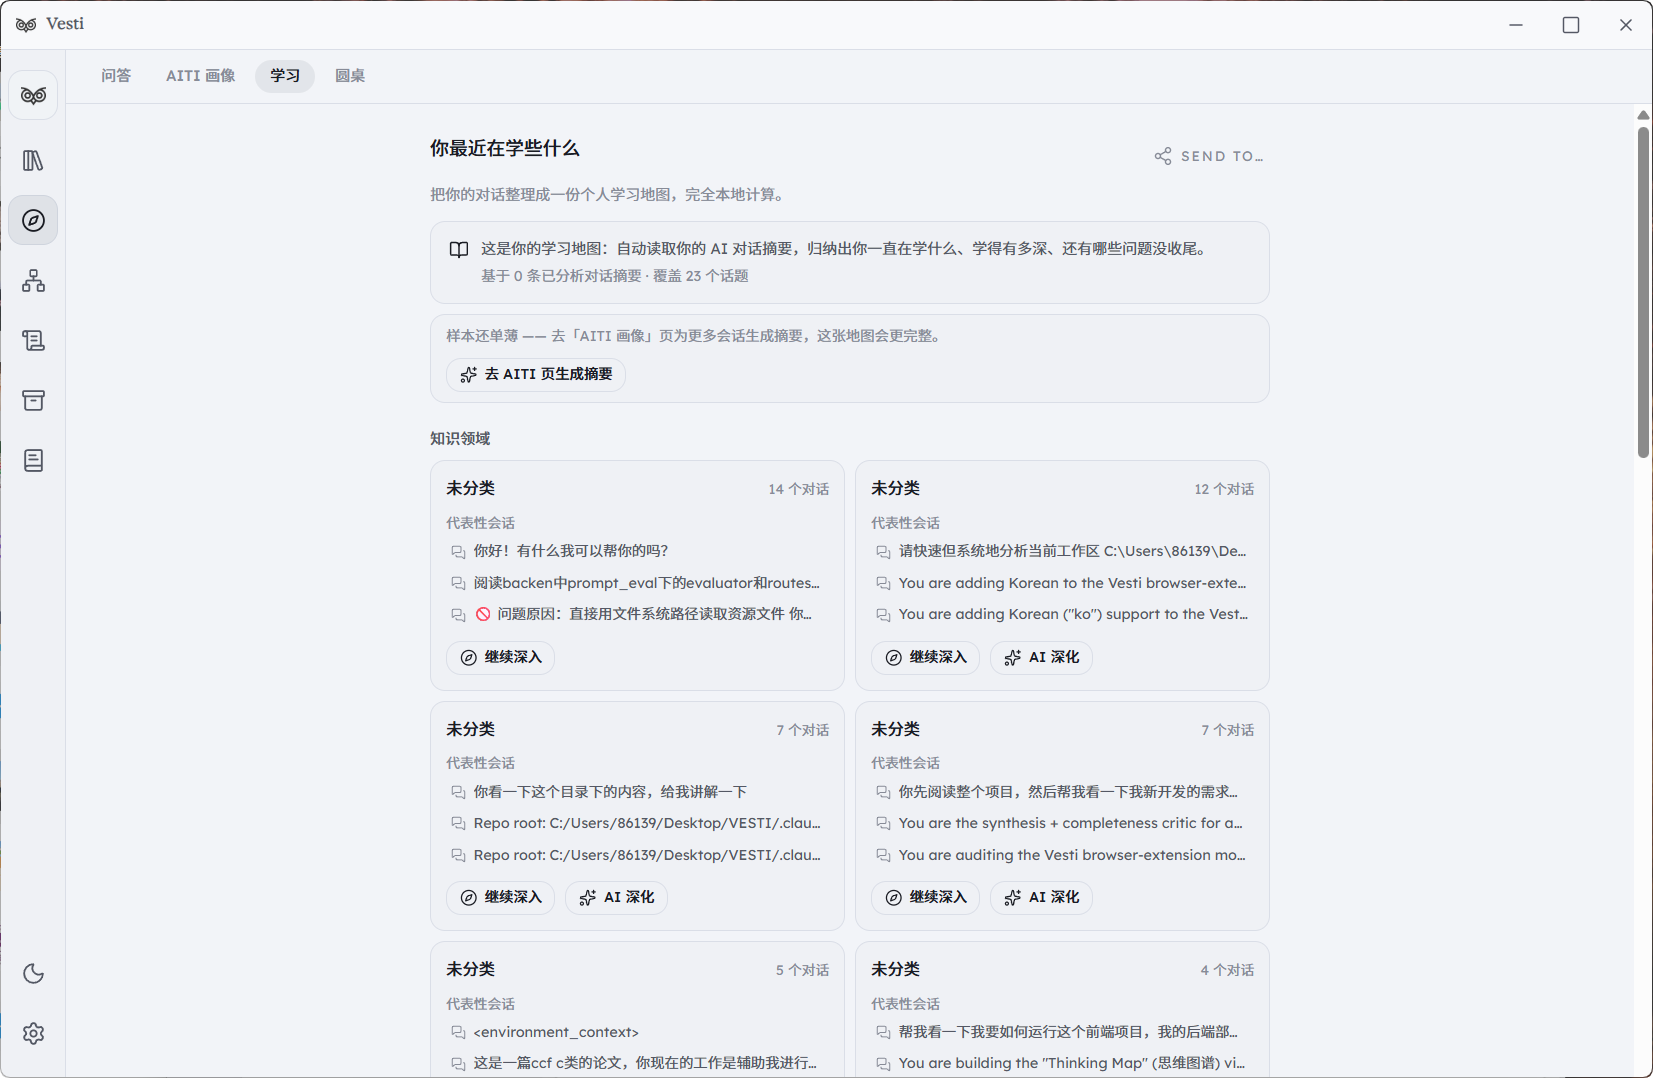This screenshot has width=1653, height=1078.
Task: Click 继续深入 in the 14 个对话 card
Action: pos(500,657)
